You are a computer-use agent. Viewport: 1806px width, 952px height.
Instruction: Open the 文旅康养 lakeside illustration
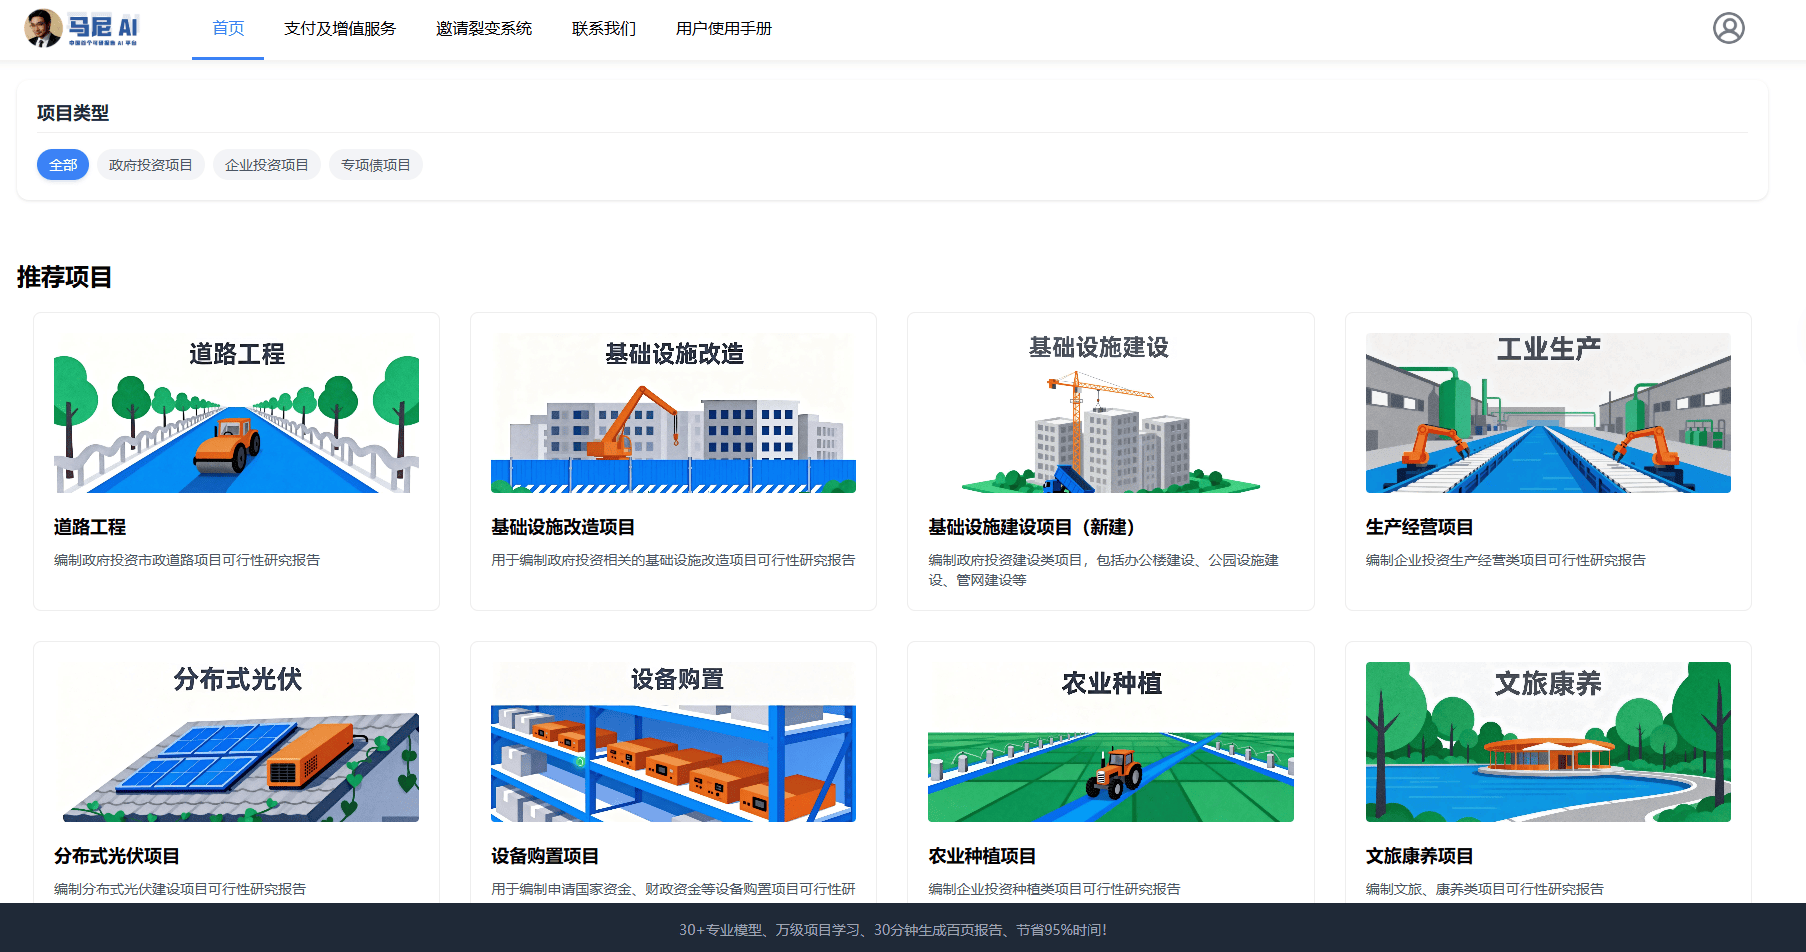coord(1547,742)
